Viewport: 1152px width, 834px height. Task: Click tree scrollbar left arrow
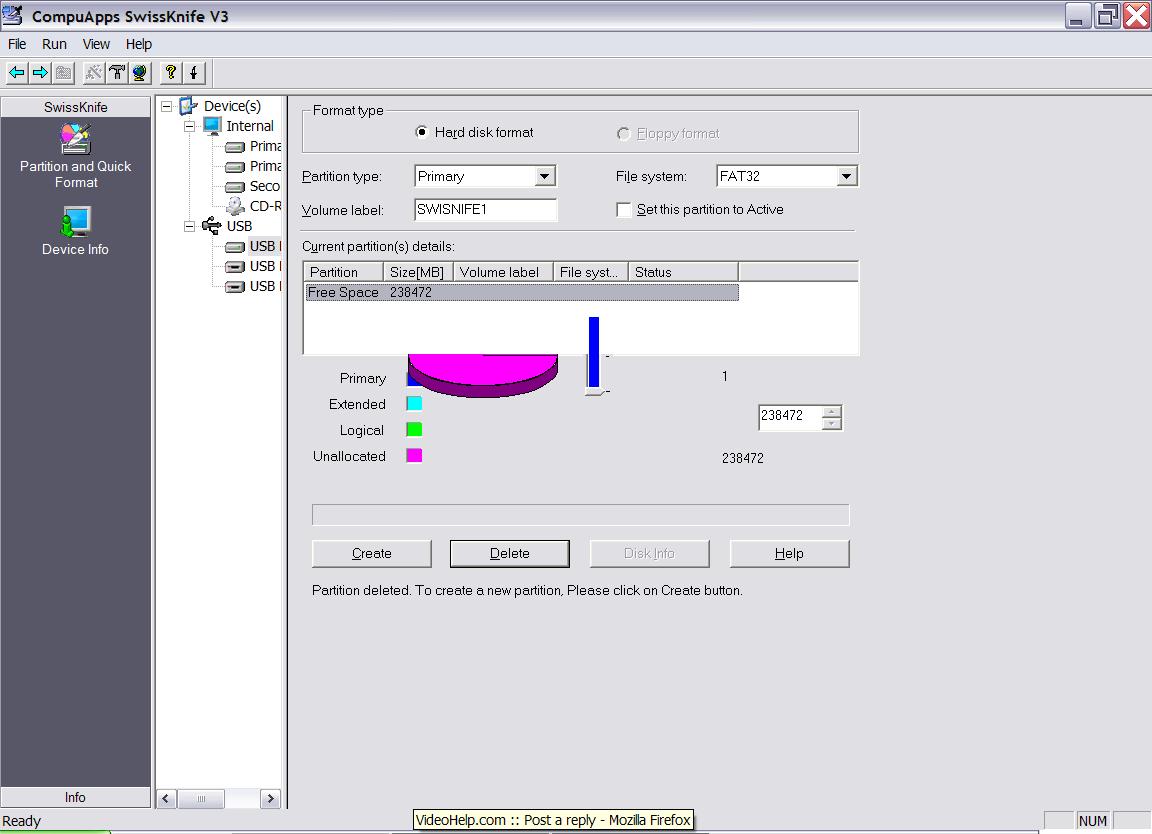[166, 799]
